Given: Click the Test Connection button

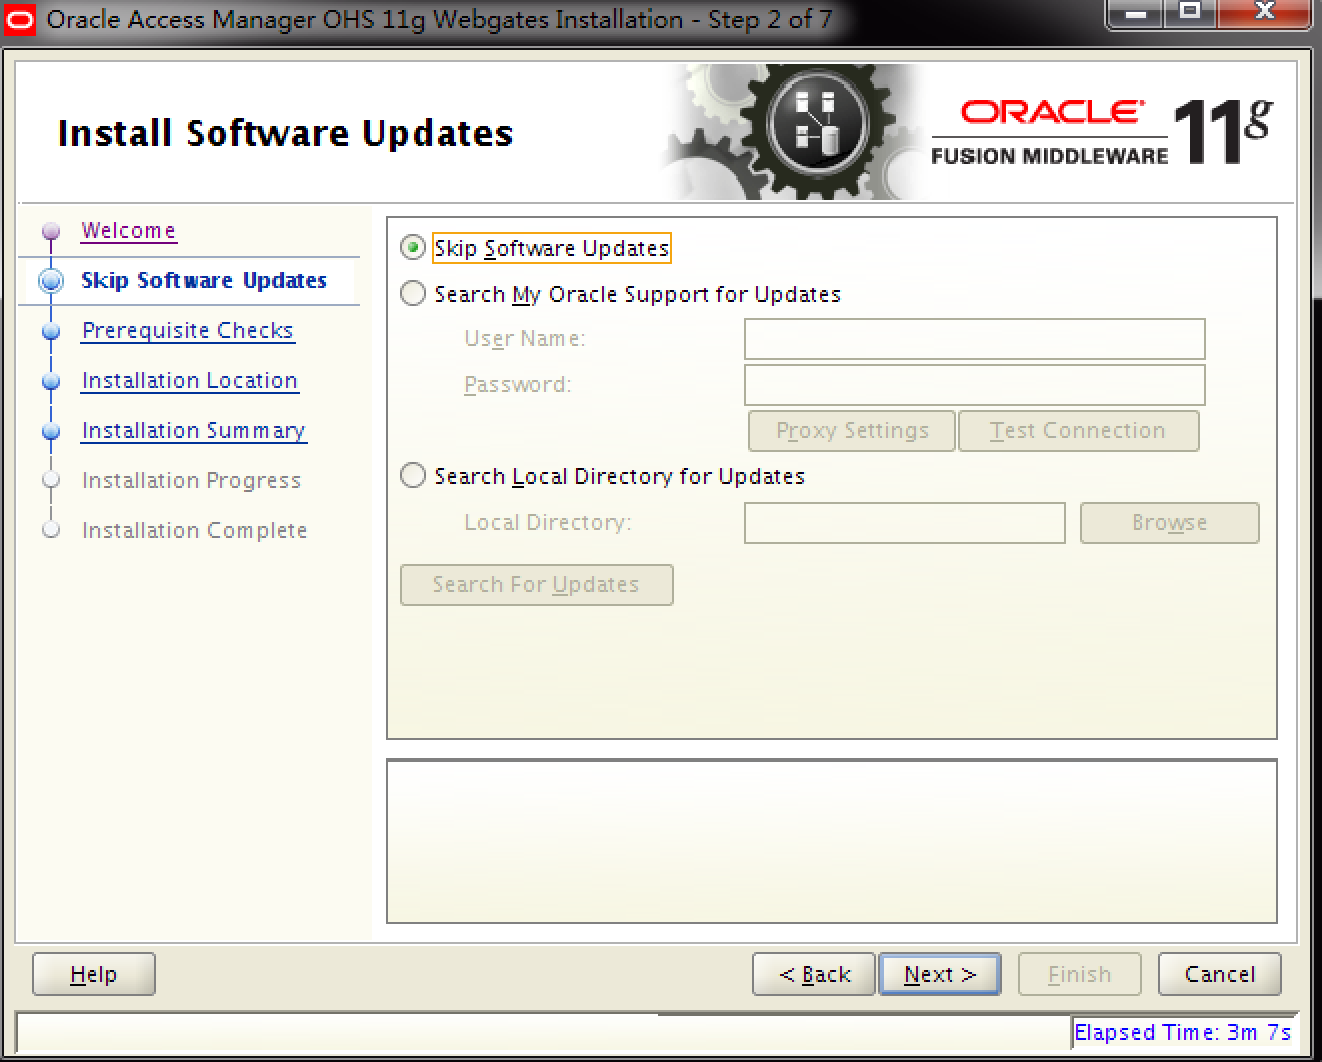Looking at the screenshot, I should click(x=1078, y=431).
